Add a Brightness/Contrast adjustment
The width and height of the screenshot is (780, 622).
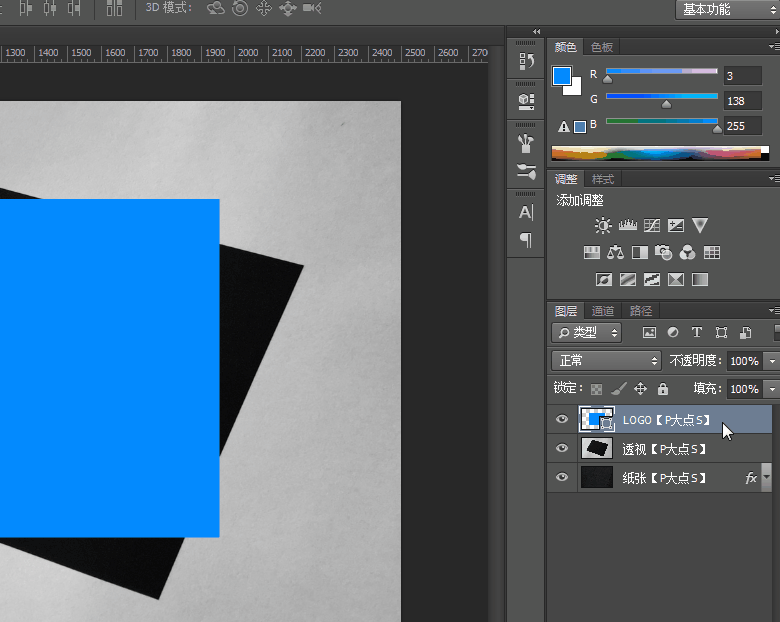point(603,226)
